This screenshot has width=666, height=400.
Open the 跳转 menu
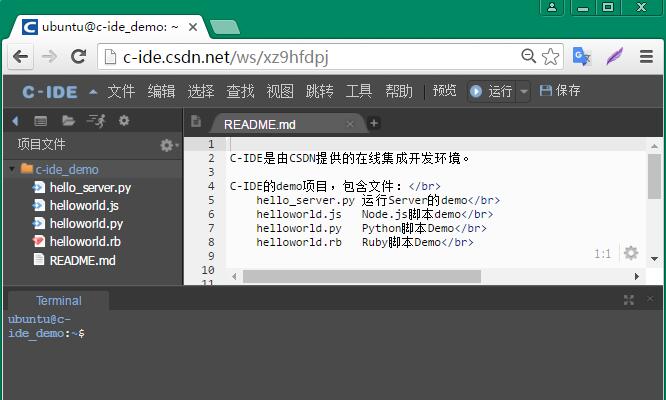point(319,91)
